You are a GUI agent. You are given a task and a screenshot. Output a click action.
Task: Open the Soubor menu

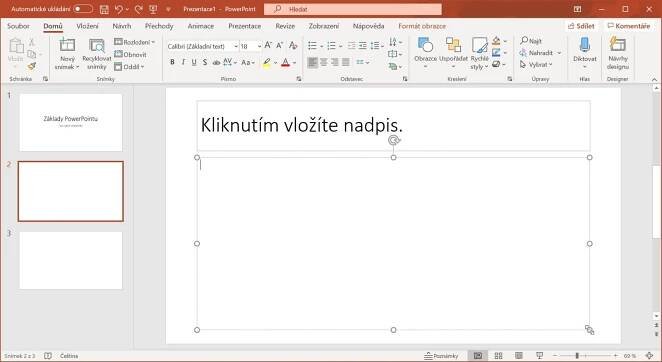pos(19,26)
